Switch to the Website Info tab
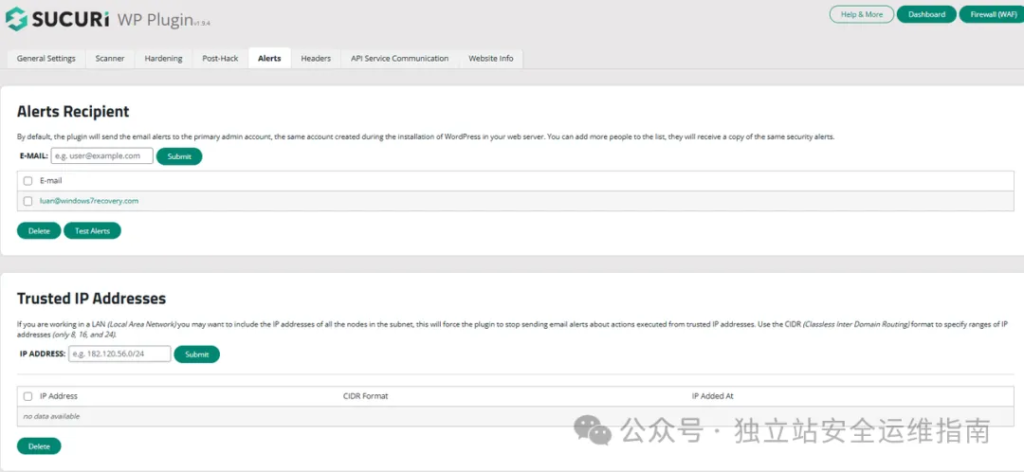 tap(490, 58)
